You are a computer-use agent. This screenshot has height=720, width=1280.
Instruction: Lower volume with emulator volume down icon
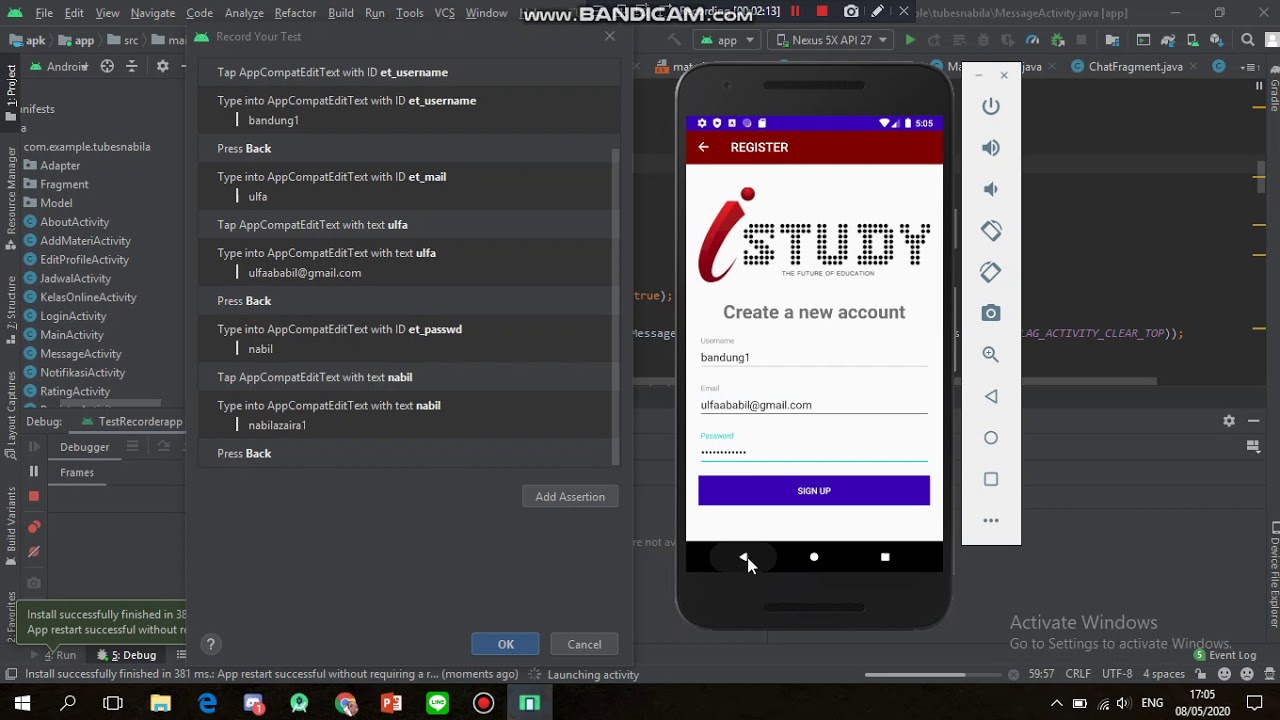[991, 189]
